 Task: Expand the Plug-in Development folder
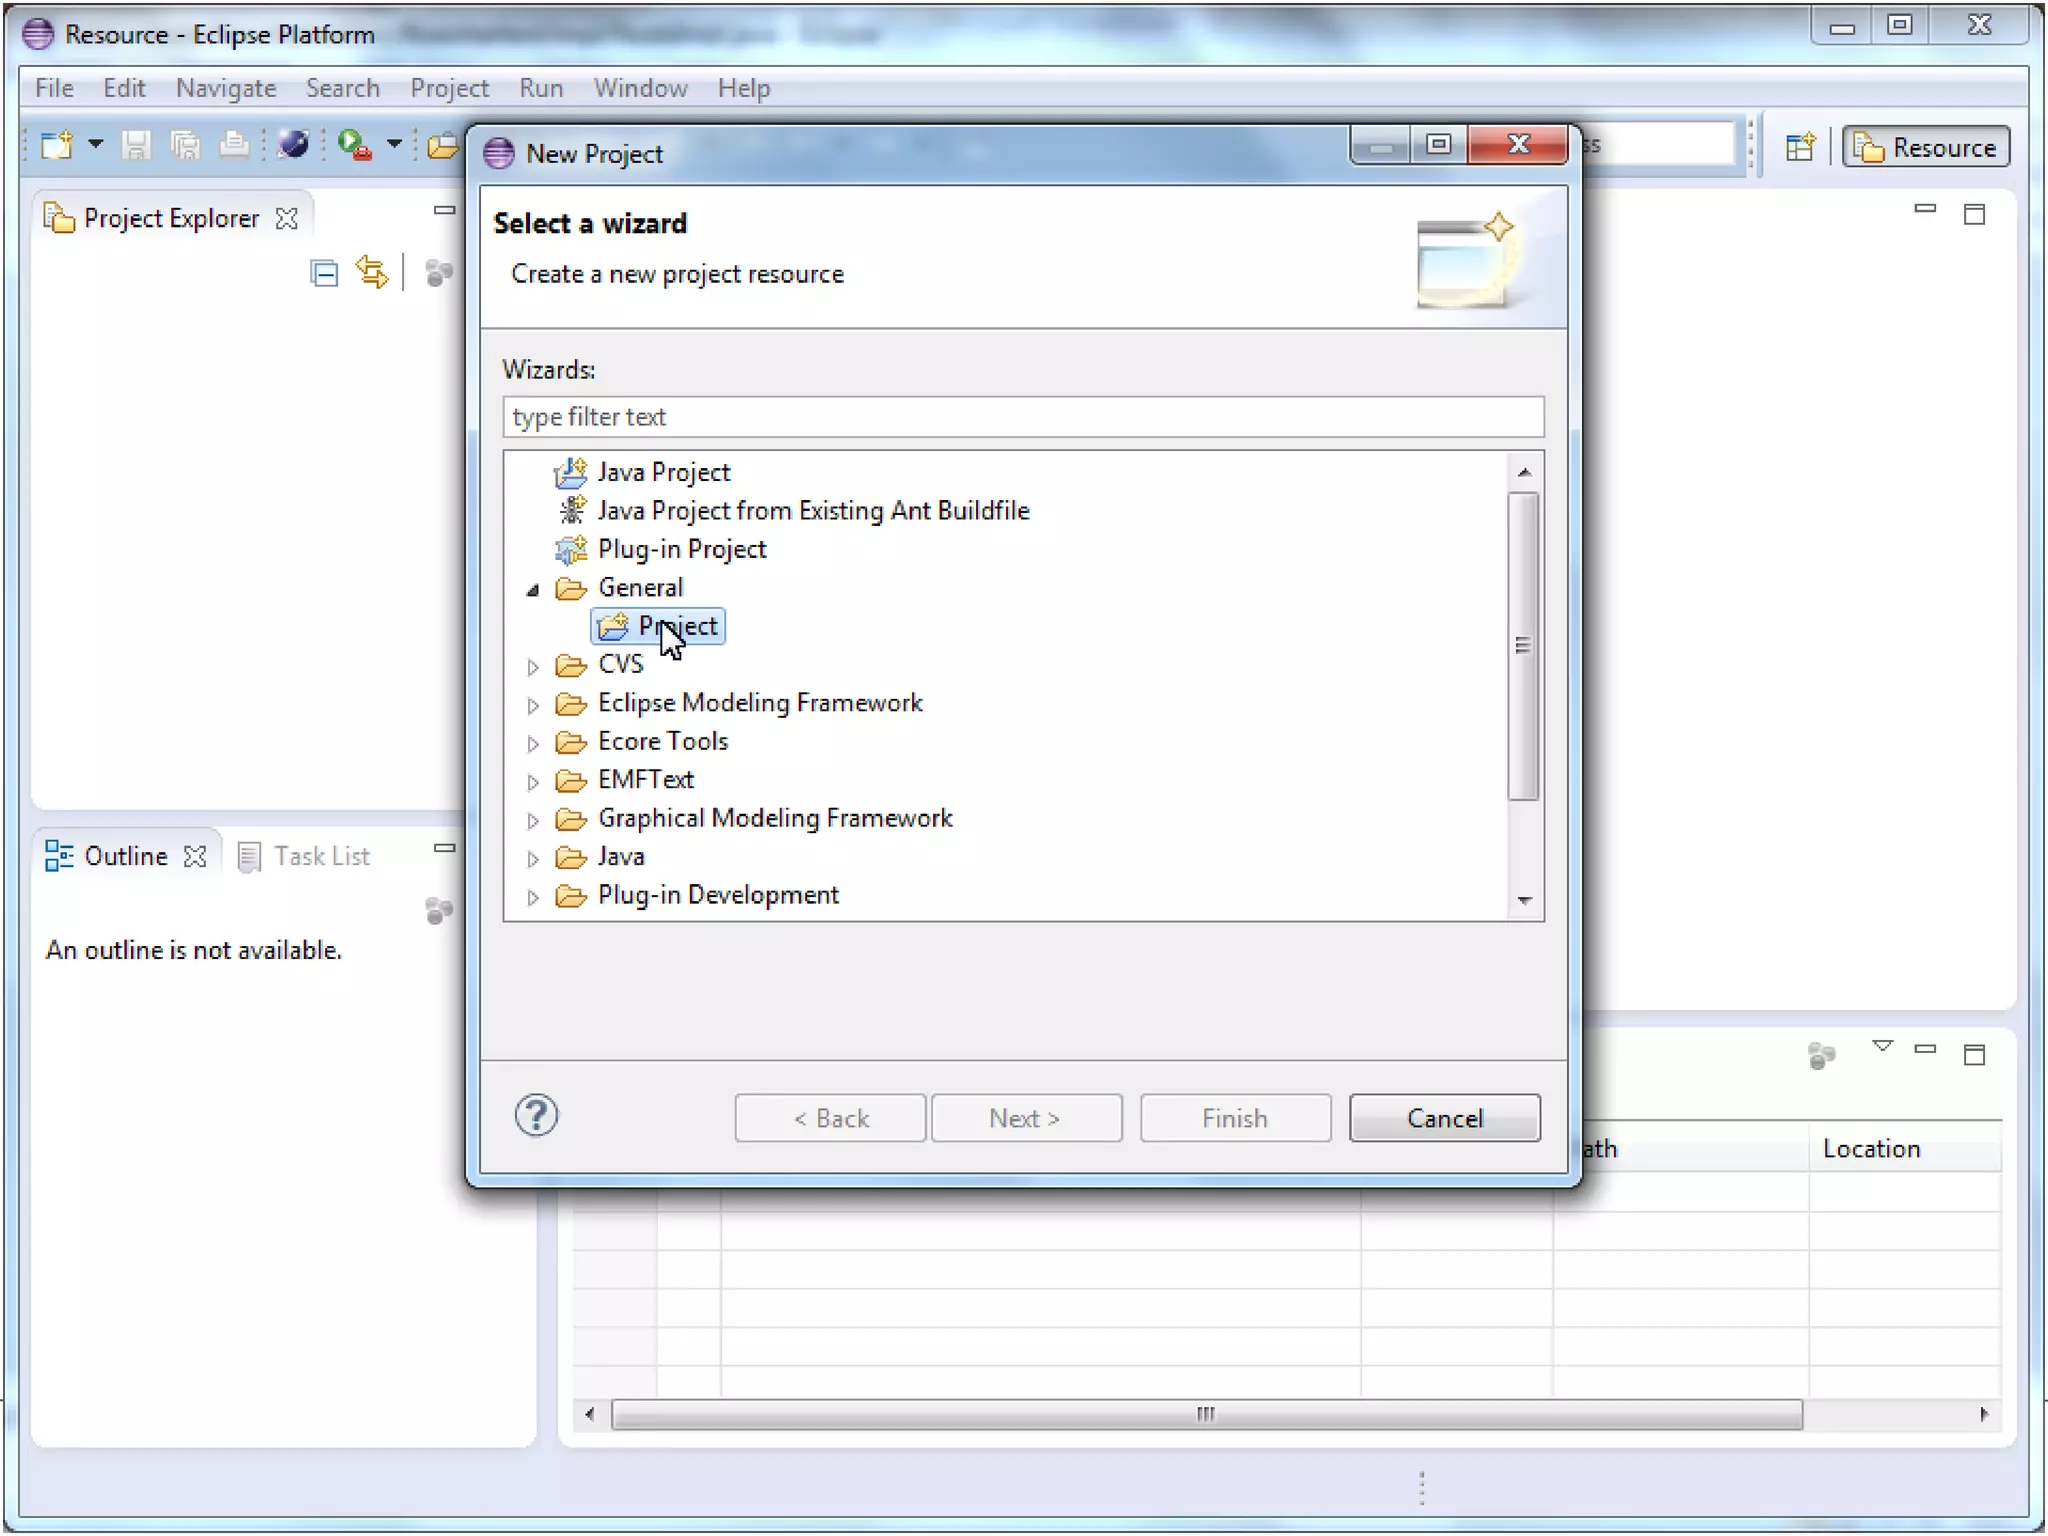coord(533,897)
